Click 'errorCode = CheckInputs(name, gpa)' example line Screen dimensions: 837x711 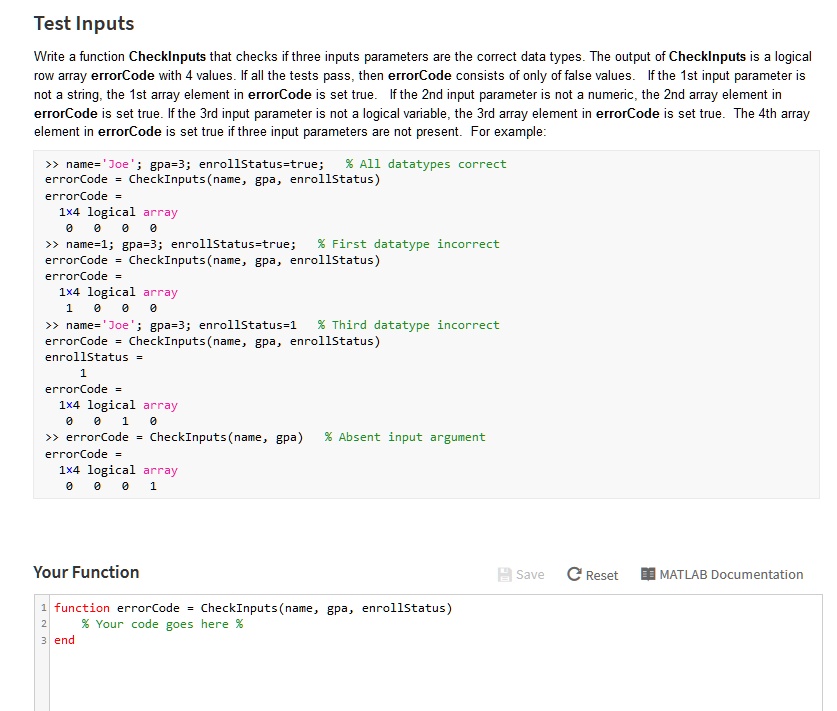(x=184, y=437)
